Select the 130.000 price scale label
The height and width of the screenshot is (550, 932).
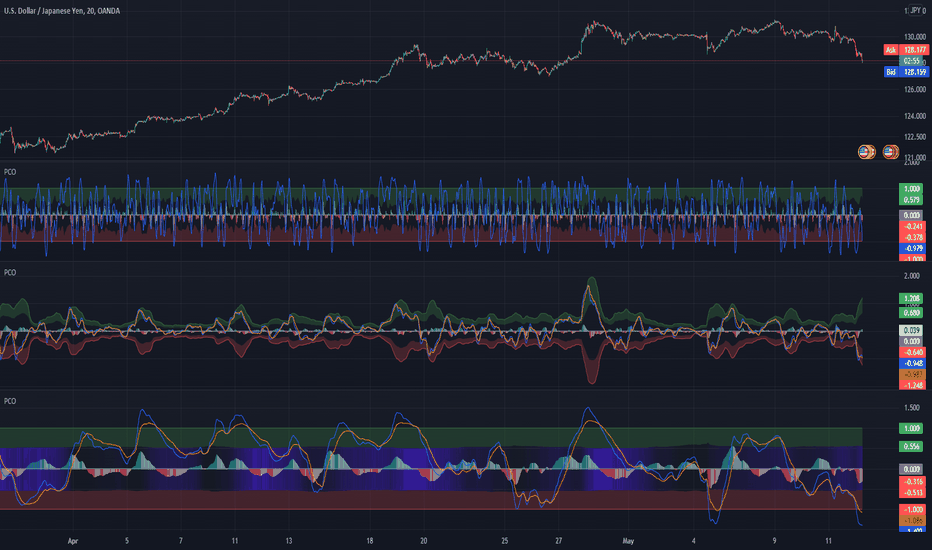[915, 37]
